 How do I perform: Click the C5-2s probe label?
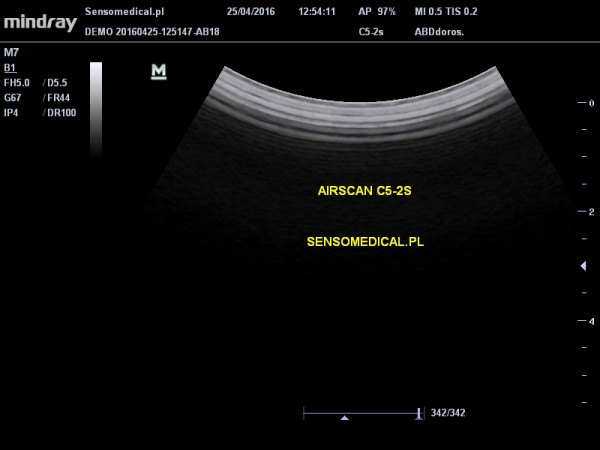coord(371,32)
